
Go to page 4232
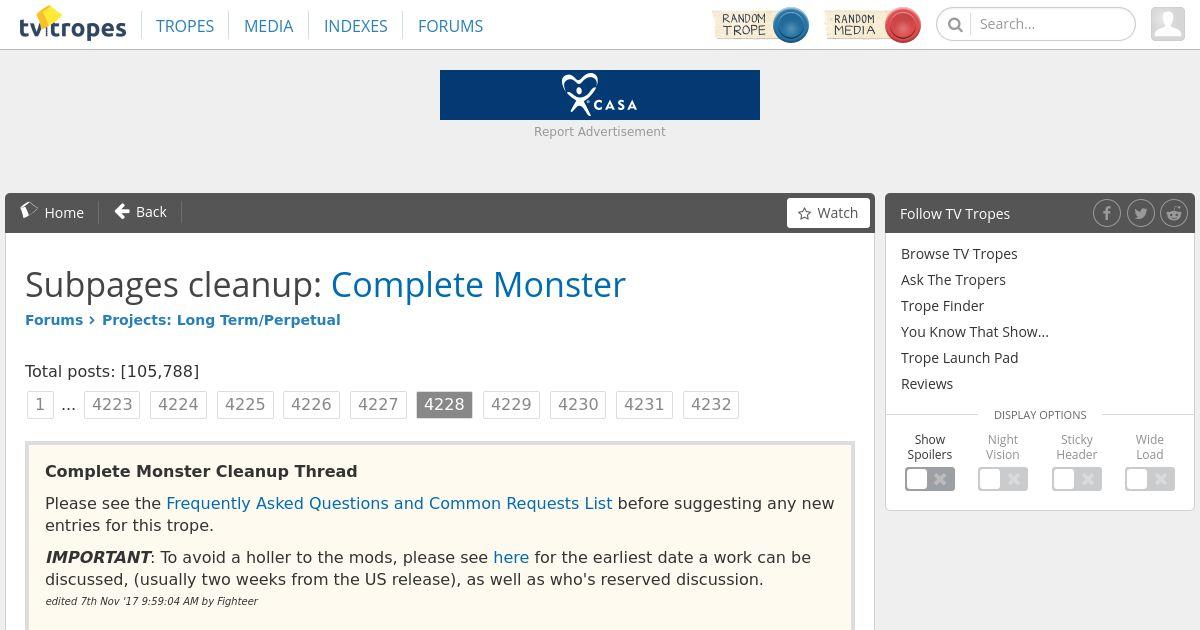coord(711,404)
